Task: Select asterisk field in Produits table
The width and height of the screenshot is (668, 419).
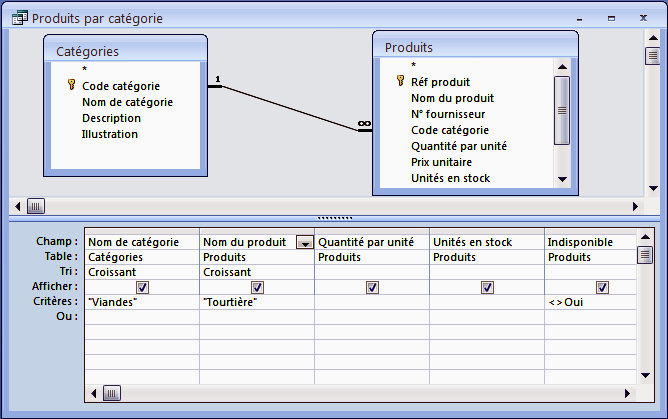Action: click(413, 65)
